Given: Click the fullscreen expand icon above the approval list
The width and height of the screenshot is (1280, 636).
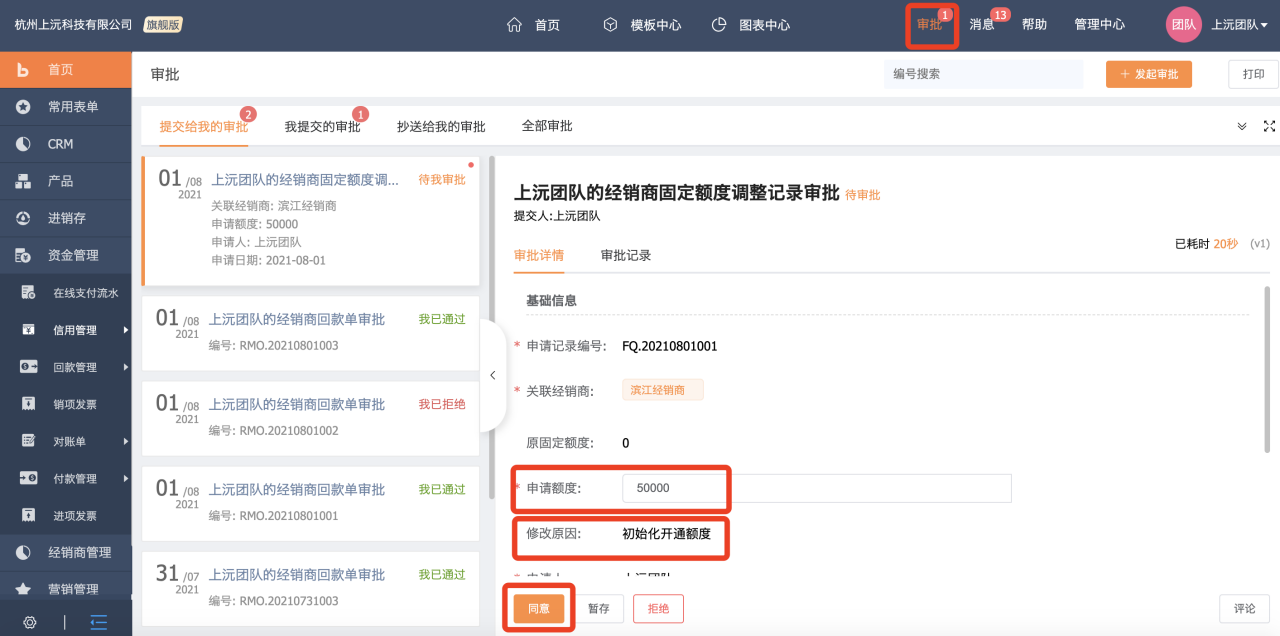Looking at the screenshot, I should (1269, 126).
